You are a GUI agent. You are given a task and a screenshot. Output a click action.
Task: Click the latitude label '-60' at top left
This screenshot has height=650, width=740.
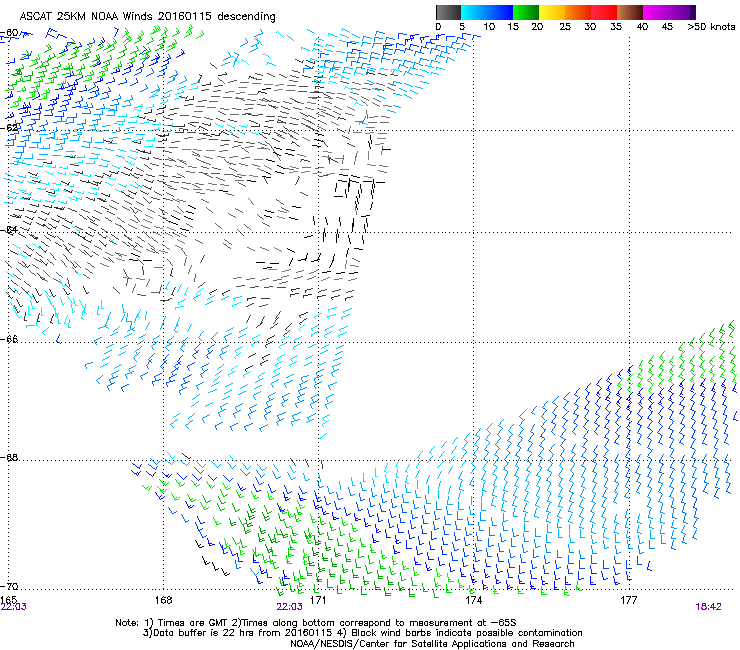(10, 33)
